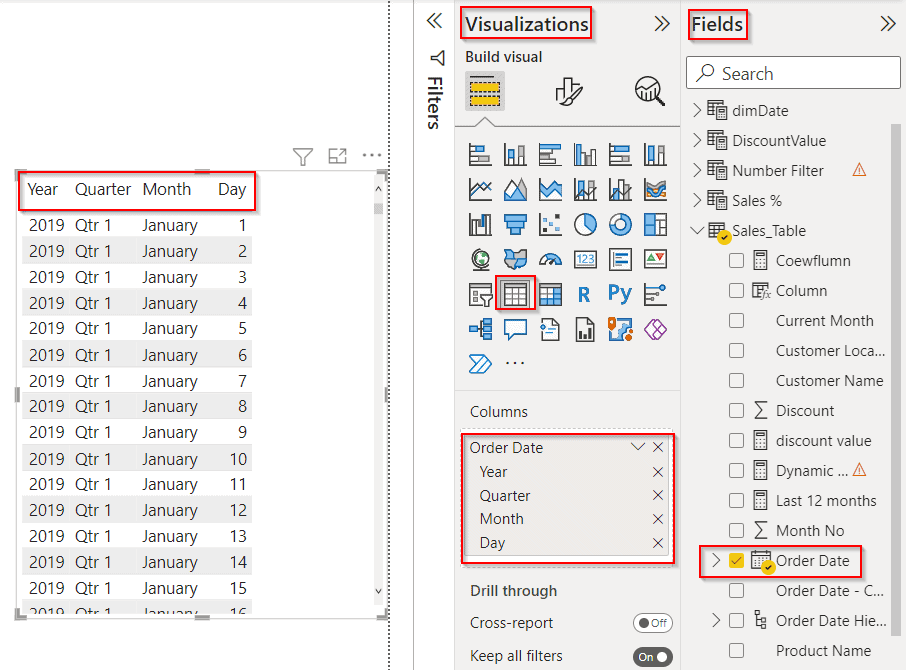906x670 pixels.
Task: Sort table by the Month header
Action: pyautogui.click(x=167, y=189)
